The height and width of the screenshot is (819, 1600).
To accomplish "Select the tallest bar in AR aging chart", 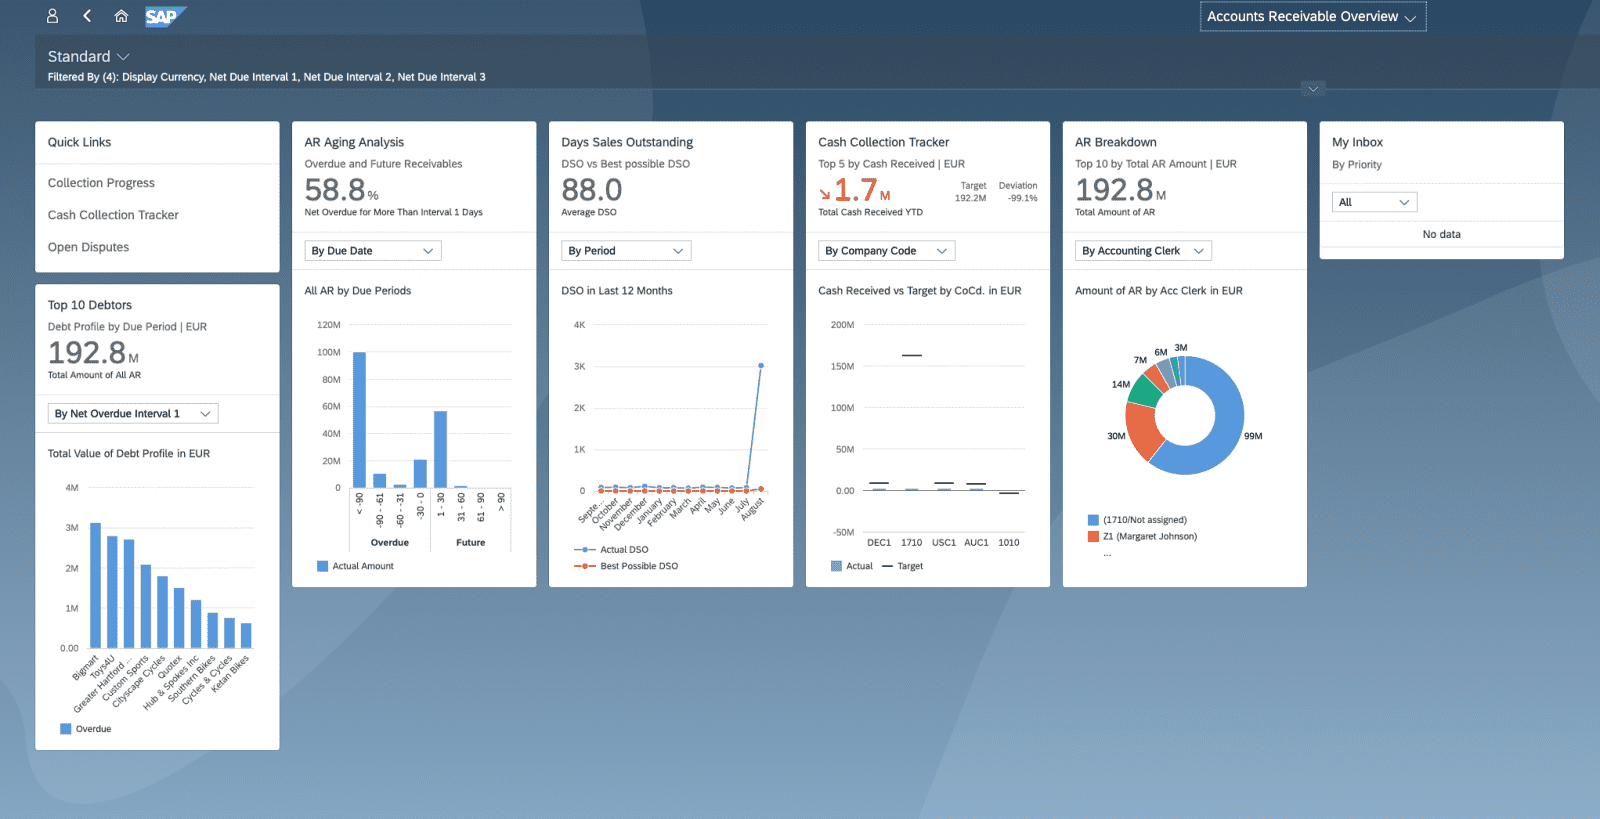I will pyautogui.click(x=359, y=420).
